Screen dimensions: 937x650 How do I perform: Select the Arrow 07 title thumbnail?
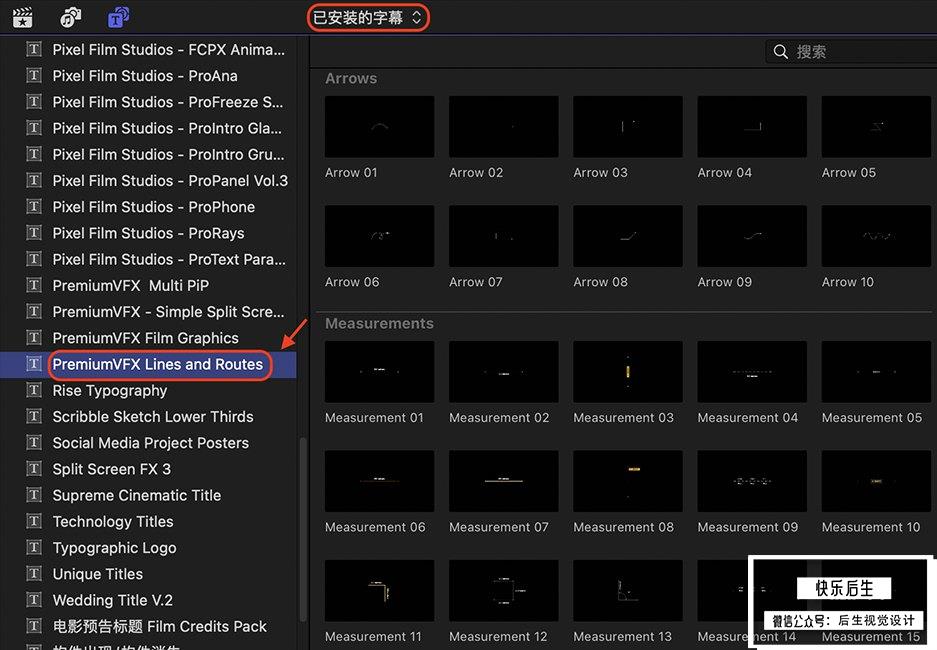point(504,236)
